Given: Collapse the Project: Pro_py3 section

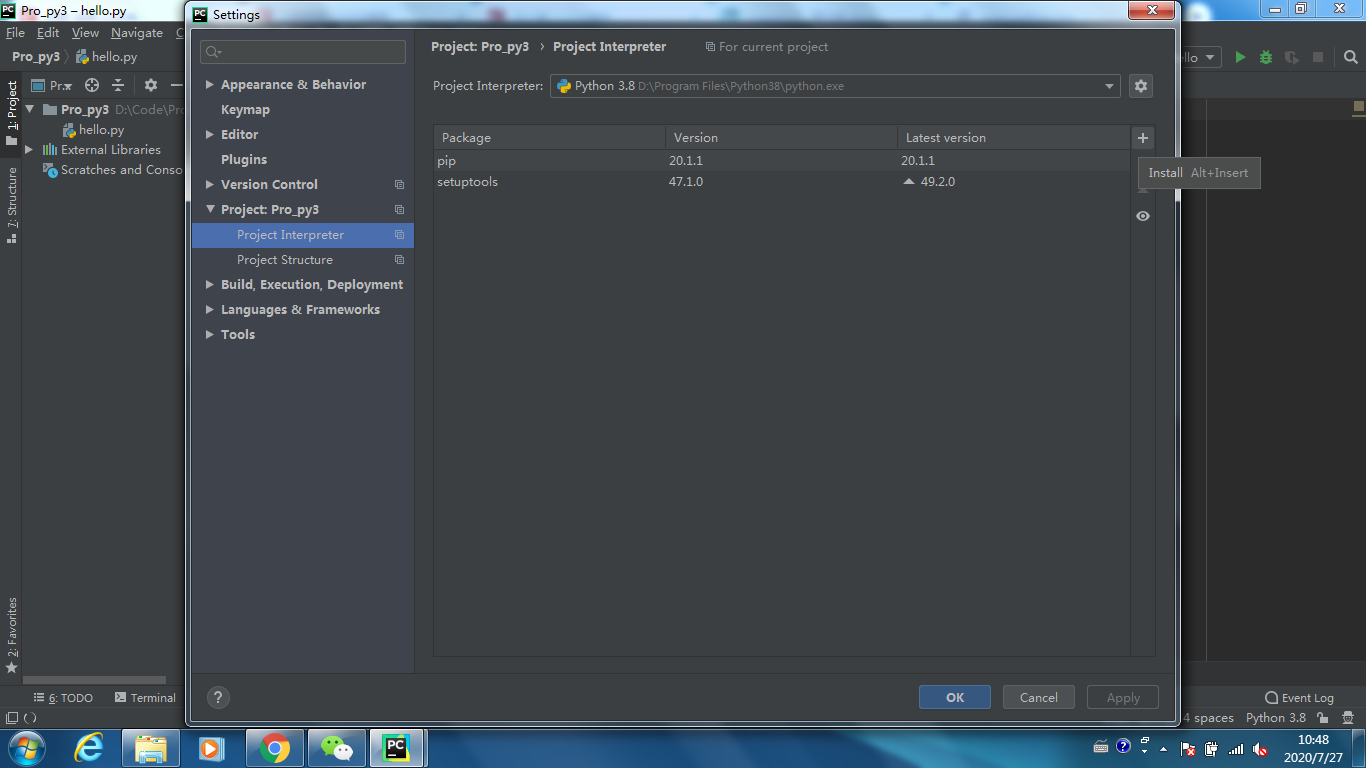Looking at the screenshot, I should (210, 210).
